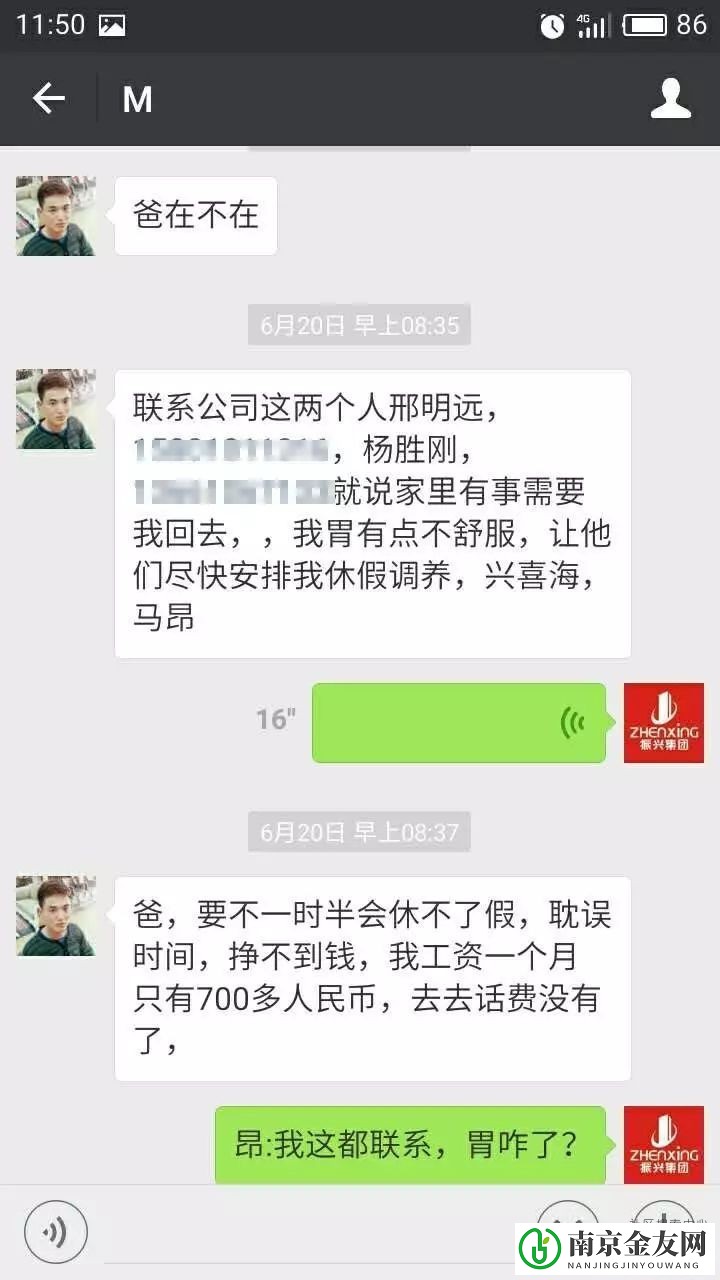Image resolution: width=720 pixels, height=1280 pixels.
Task: Go back using the arrow icon
Action: (x=48, y=98)
